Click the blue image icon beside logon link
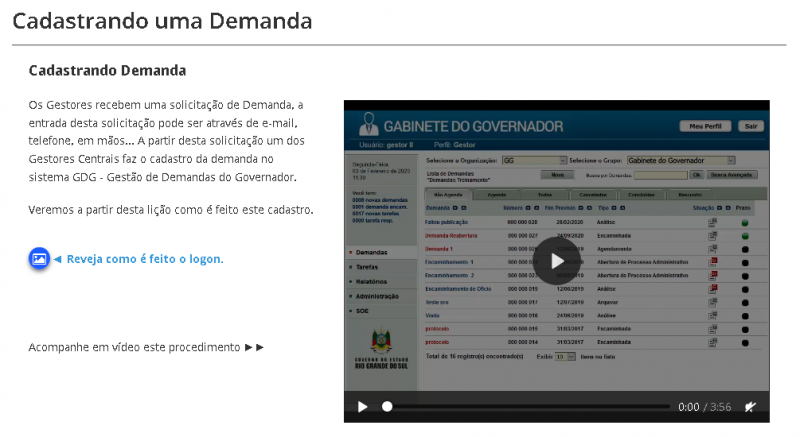Viewport: 800px width, 437px height. click(39, 259)
